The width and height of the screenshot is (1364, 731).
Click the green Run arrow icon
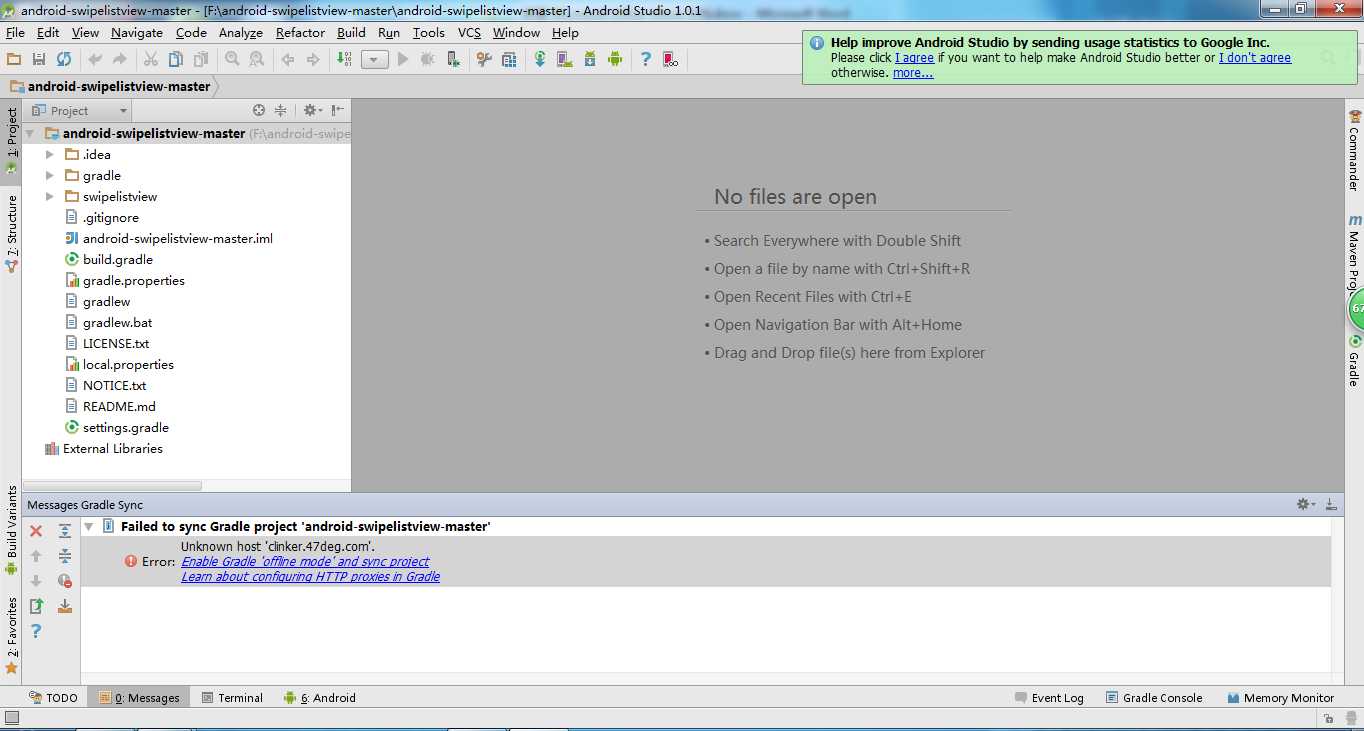403,60
